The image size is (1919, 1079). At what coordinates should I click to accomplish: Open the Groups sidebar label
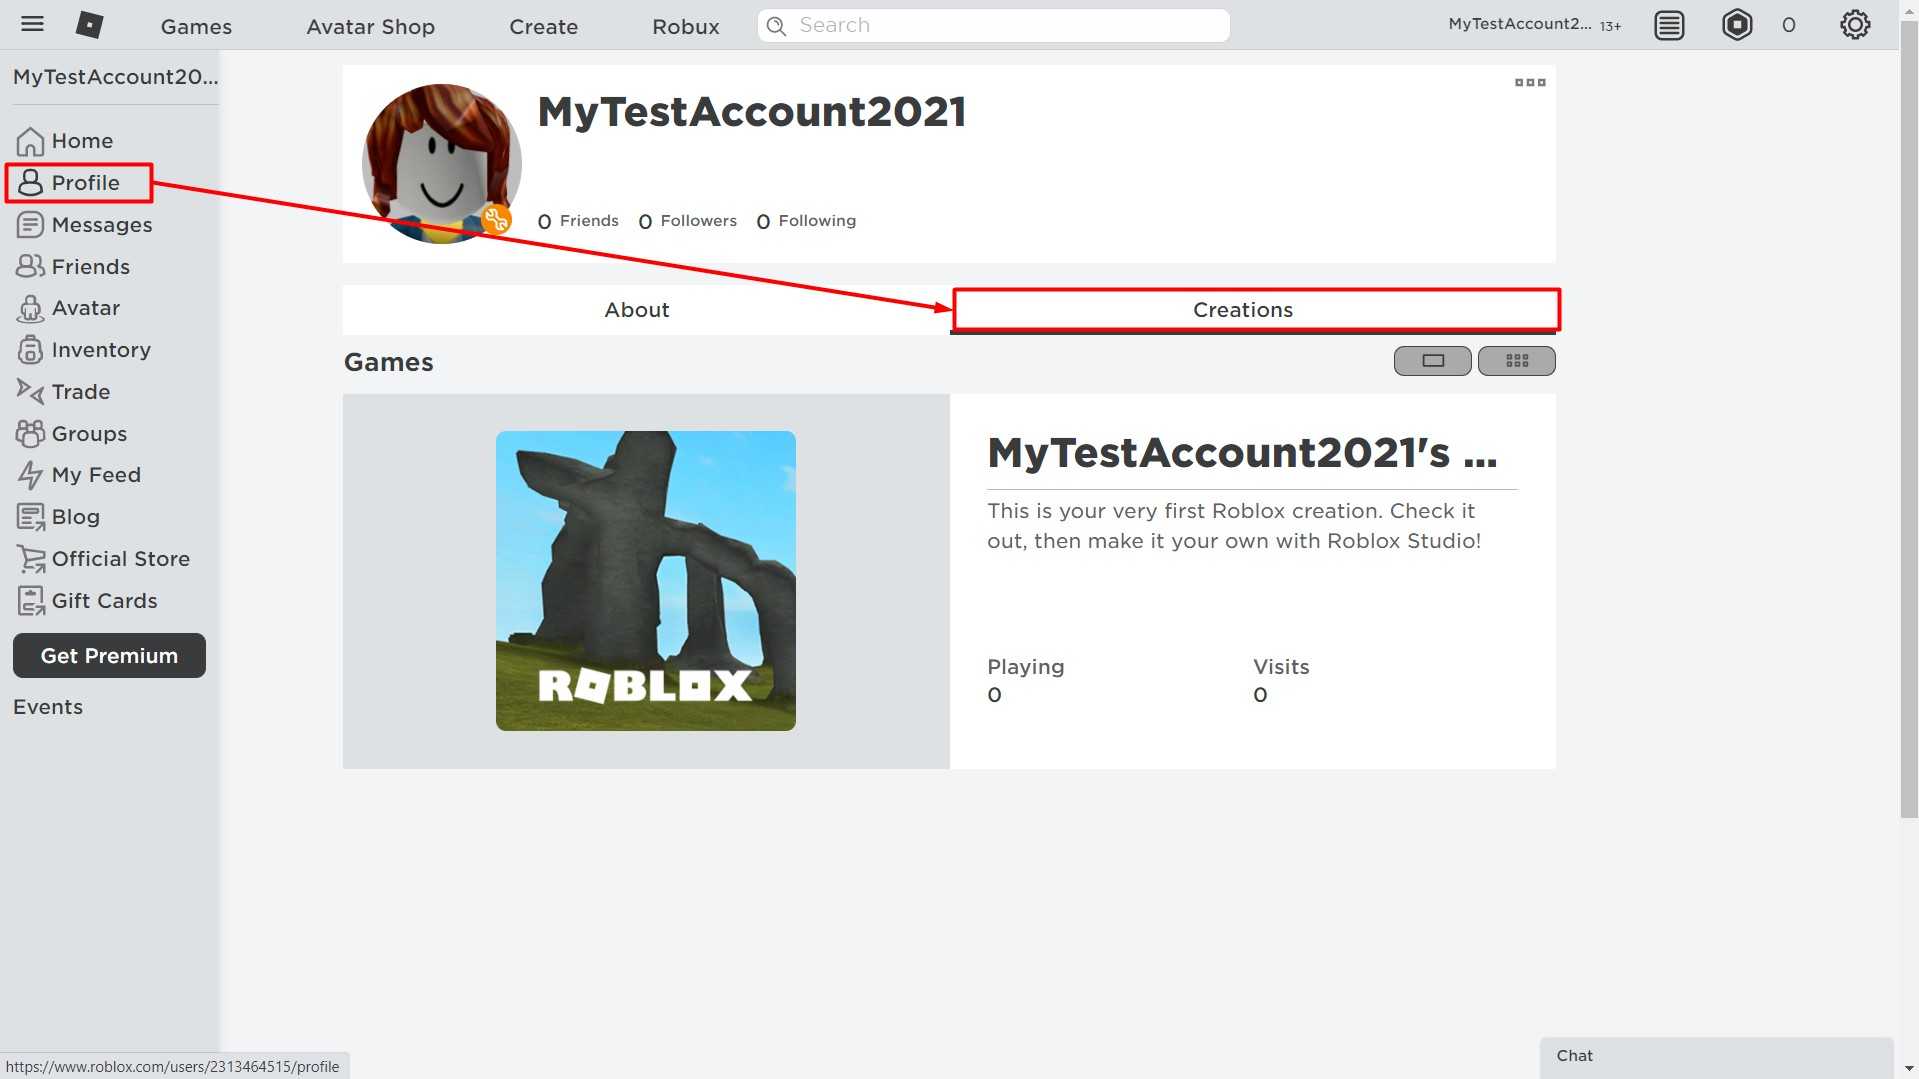tap(90, 434)
